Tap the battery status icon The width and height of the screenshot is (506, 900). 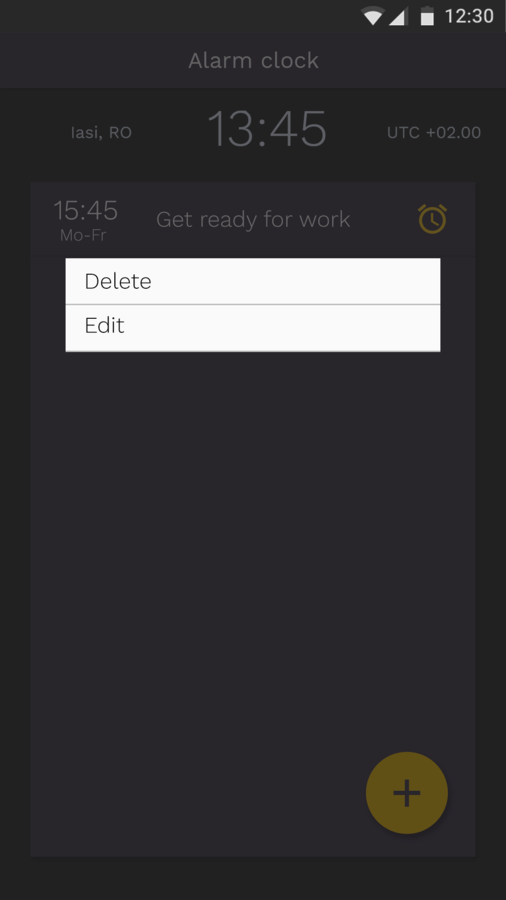(427, 16)
